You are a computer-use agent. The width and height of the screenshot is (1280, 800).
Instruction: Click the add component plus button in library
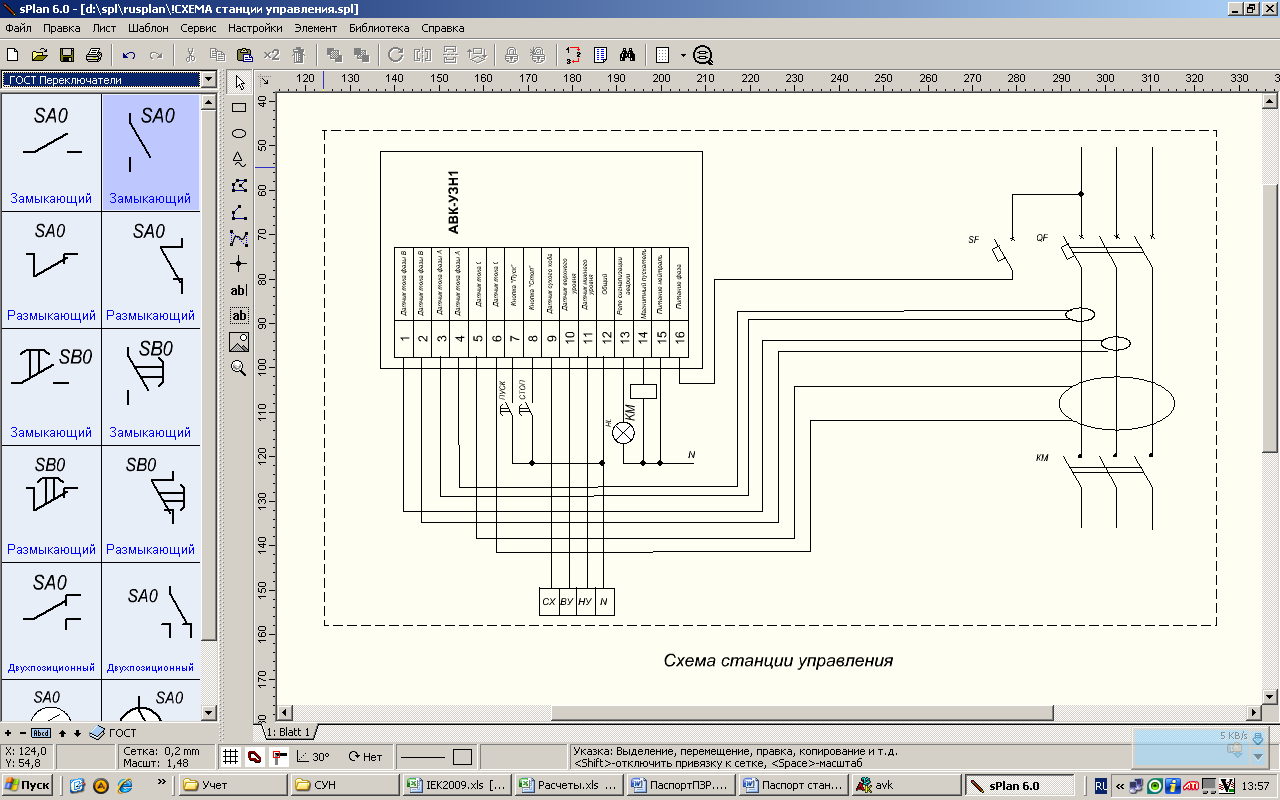click(x=8, y=733)
